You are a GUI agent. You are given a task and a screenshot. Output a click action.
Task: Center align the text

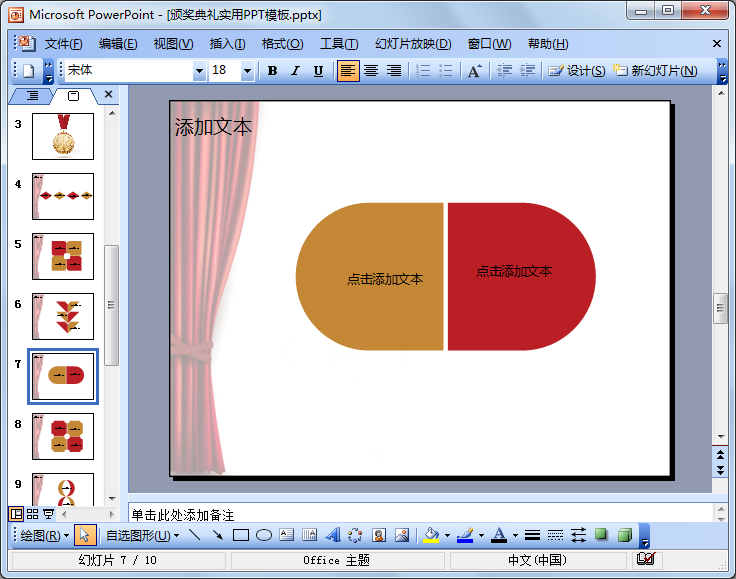tap(371, 71)
